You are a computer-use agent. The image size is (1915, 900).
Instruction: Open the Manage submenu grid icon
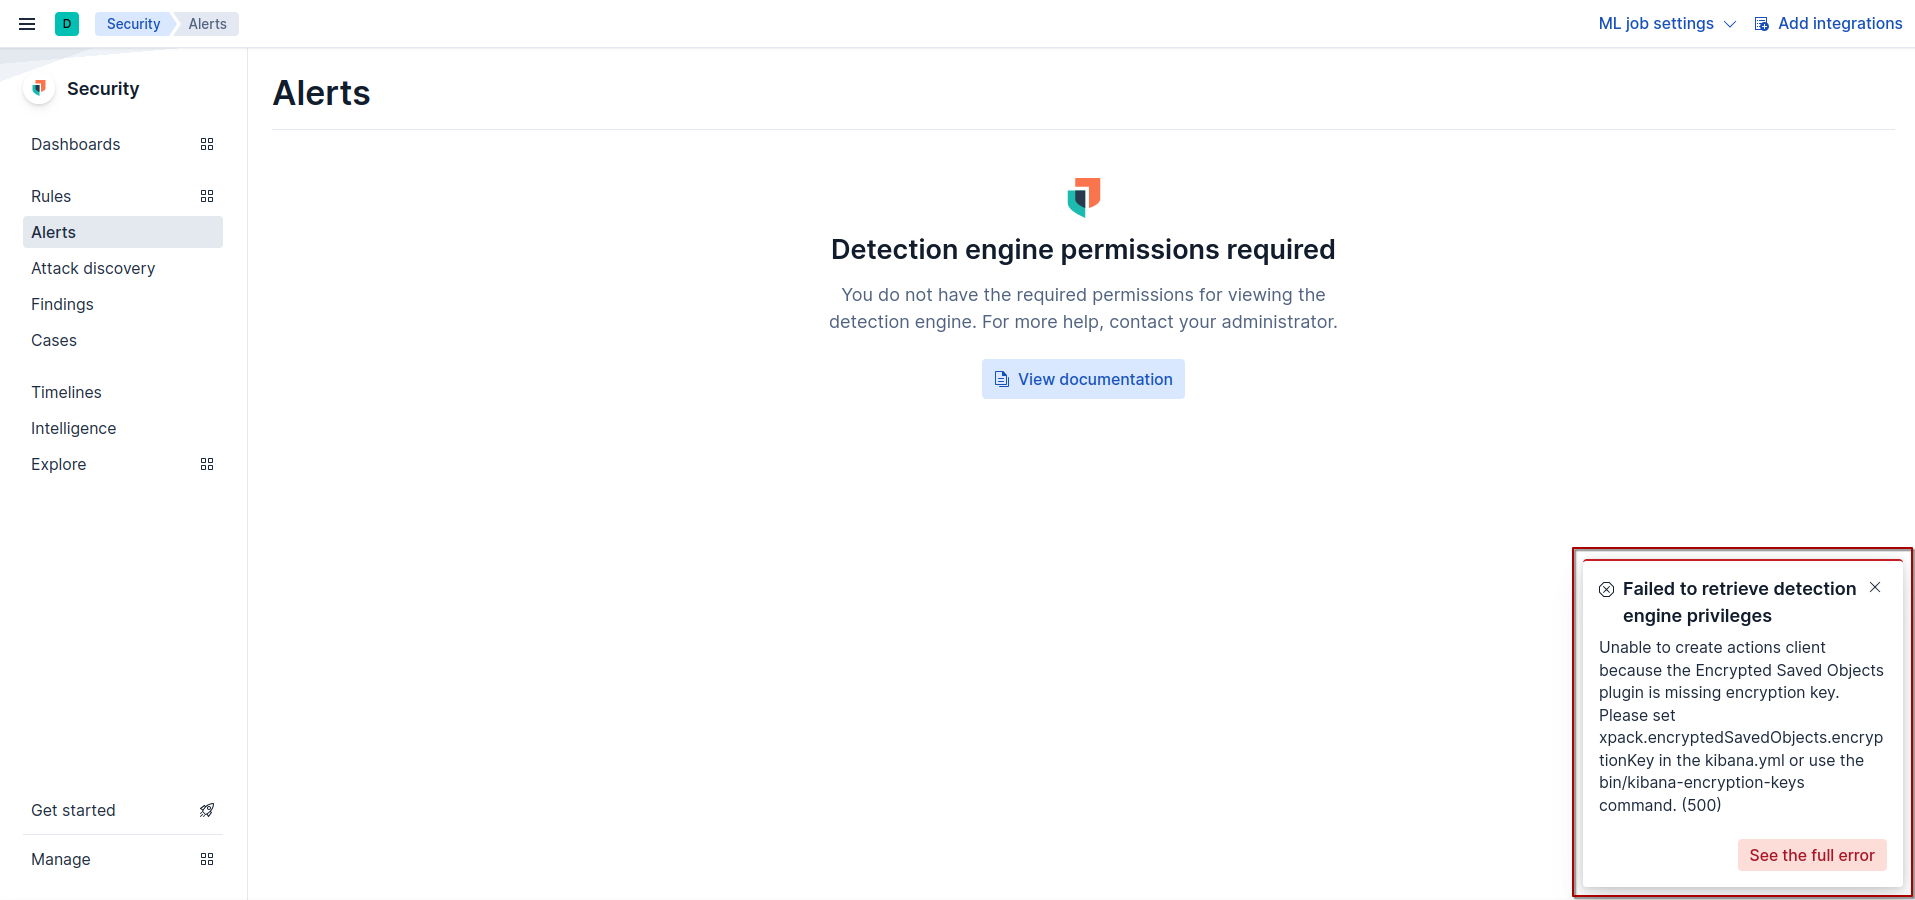[x=207, y=859]
